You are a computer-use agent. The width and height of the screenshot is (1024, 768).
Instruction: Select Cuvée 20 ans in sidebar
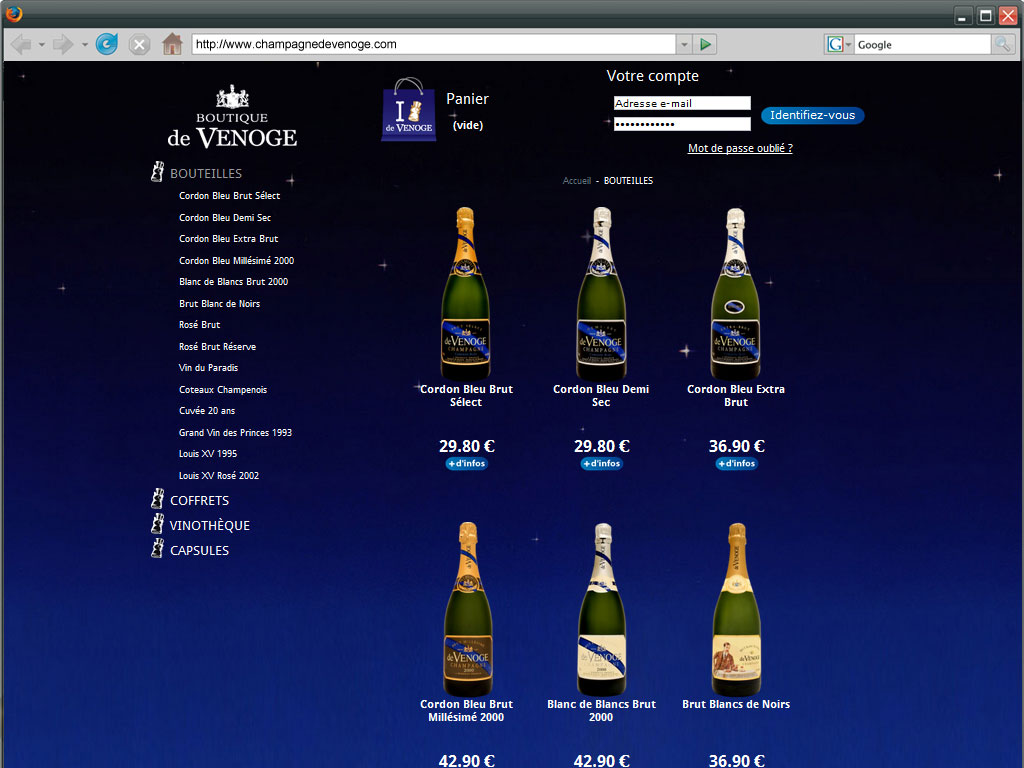pyautogui.click(x=207, y=411)
